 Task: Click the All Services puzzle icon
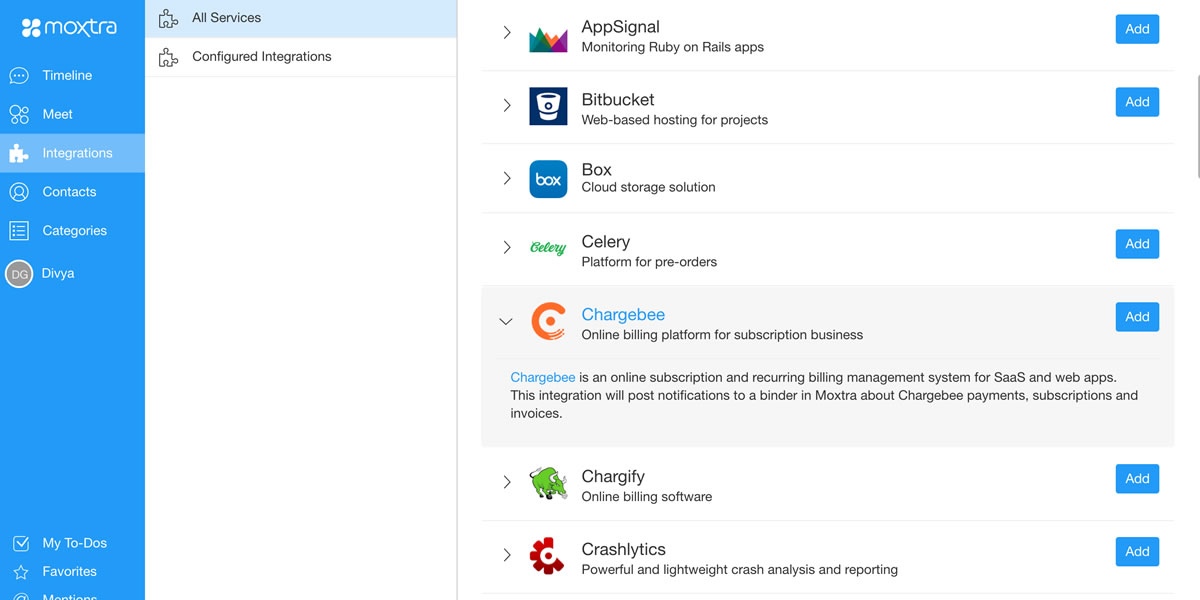[168, 18]
